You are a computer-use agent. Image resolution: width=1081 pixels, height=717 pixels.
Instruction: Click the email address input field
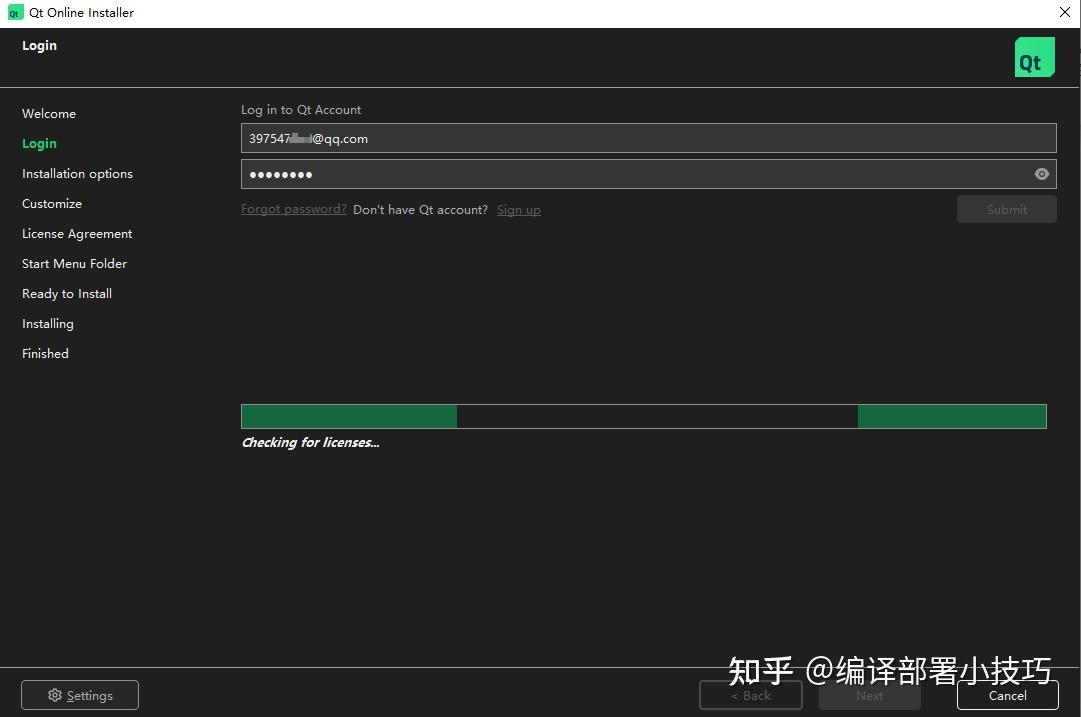click(x=648, y=138)
